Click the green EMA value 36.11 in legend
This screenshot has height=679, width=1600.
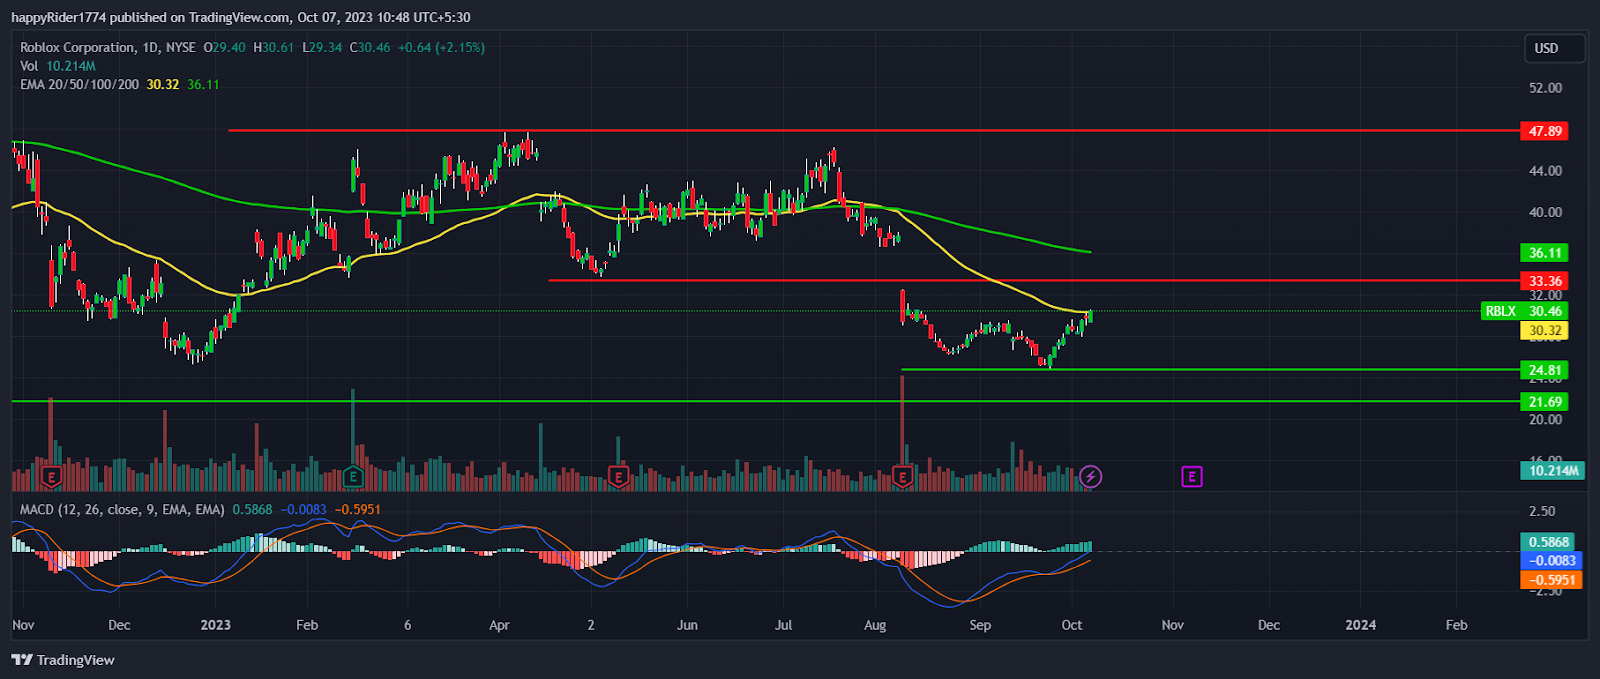[x=203, y=84]
